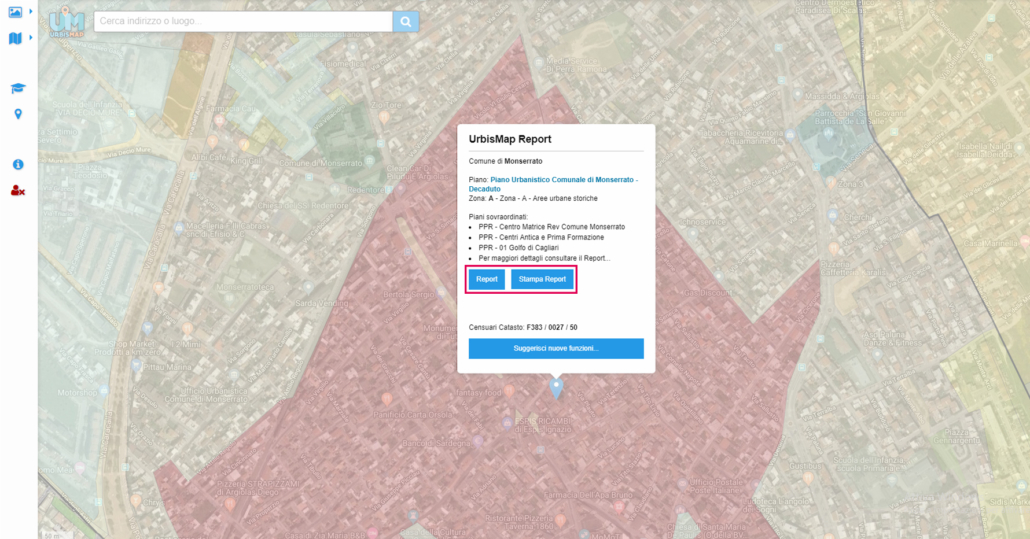Image resolution: width=1030 pixels, height=539 pixels.
Task: Click text PPR - 01 Golfo di Cagliari
Action: (519, 248)
